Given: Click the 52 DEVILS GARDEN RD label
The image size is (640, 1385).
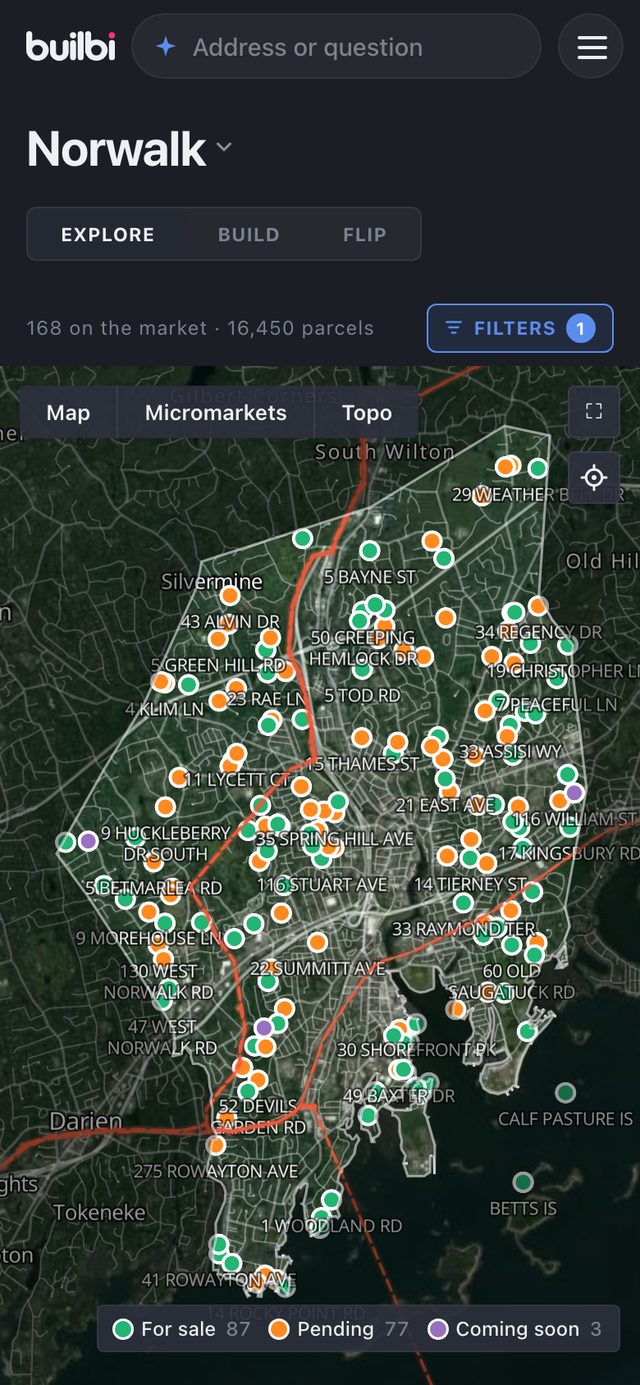Looking at the screenshot, I should (x=258, y=1117).
